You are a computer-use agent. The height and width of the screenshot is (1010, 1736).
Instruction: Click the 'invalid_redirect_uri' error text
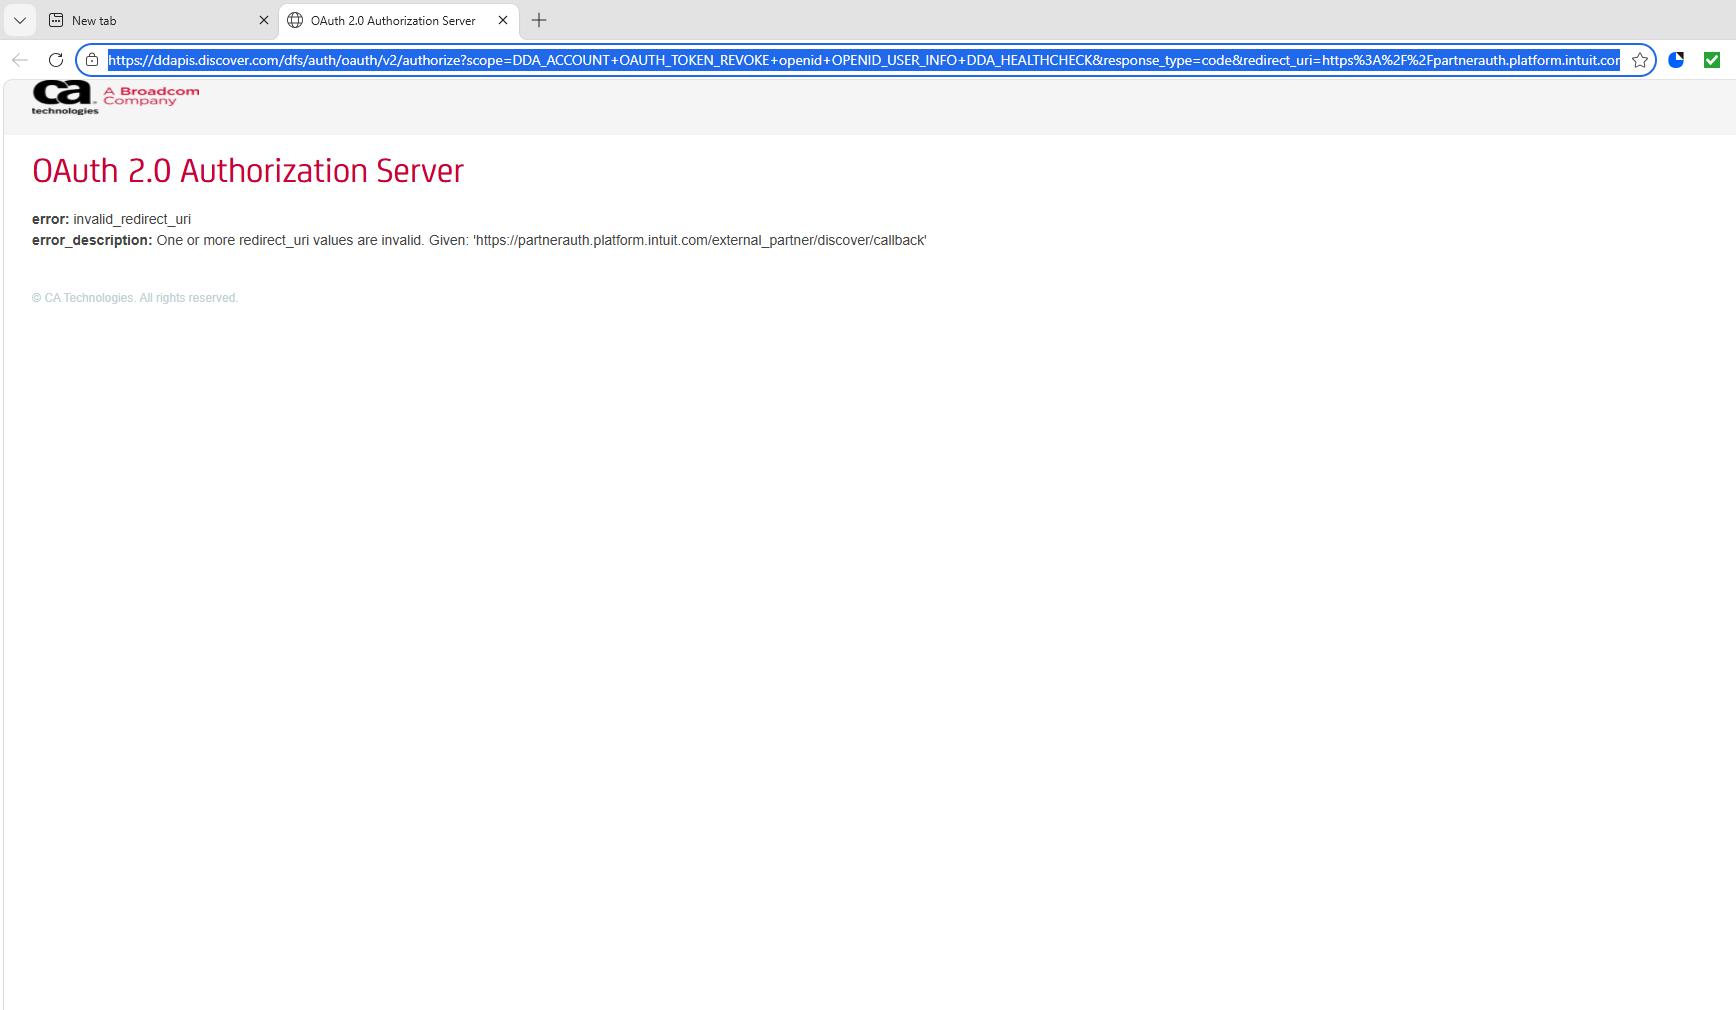coord(132,219)
